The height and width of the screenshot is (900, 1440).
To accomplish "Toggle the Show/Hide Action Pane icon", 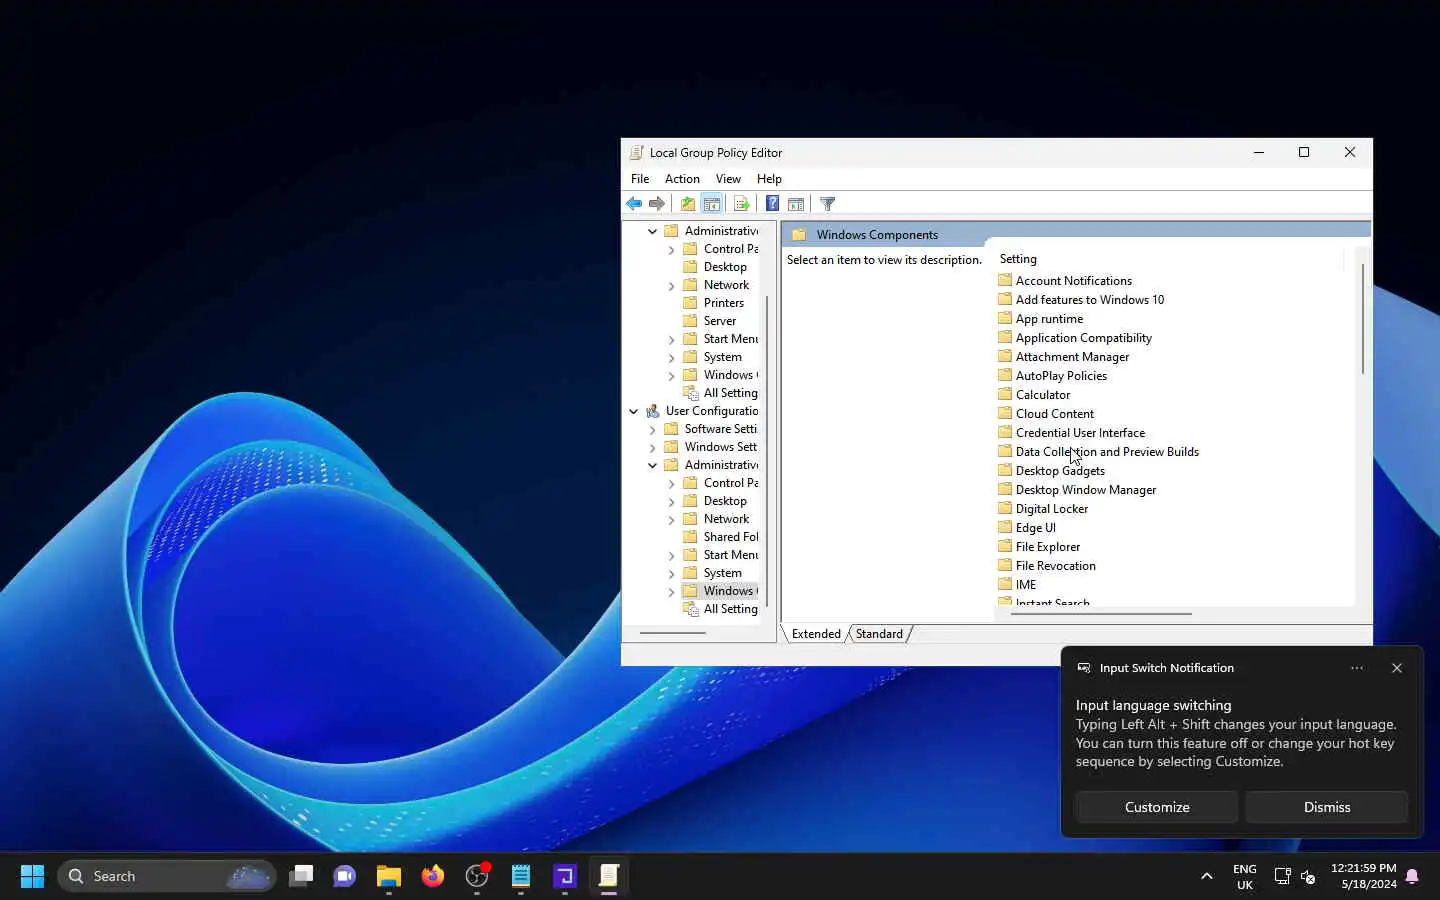I will [x=796, y=204].
